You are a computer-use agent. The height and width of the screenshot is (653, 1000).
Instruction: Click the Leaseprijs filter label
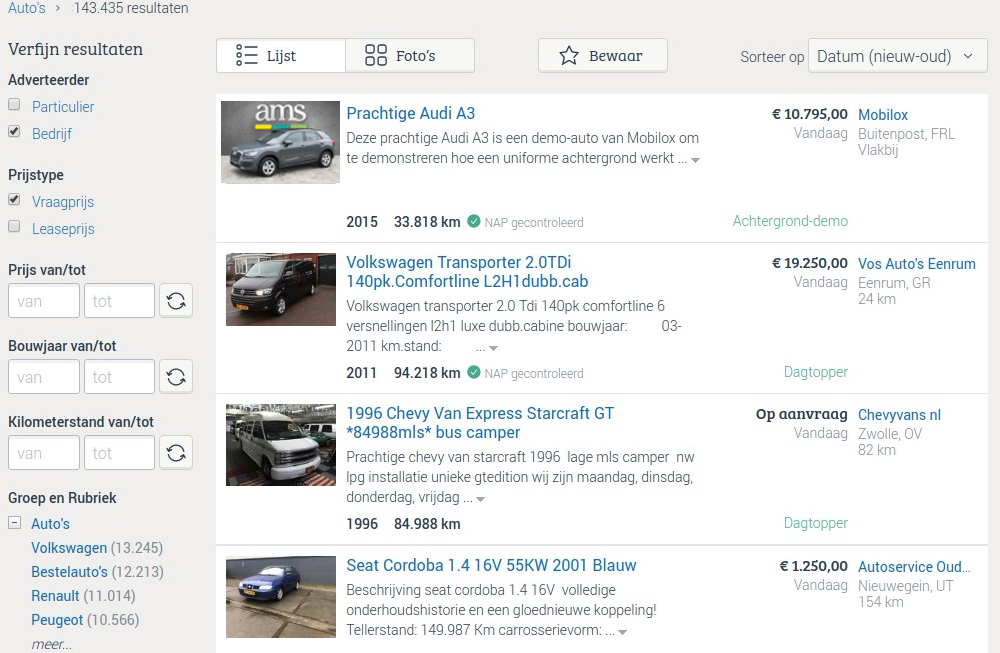tap(63, 228)
